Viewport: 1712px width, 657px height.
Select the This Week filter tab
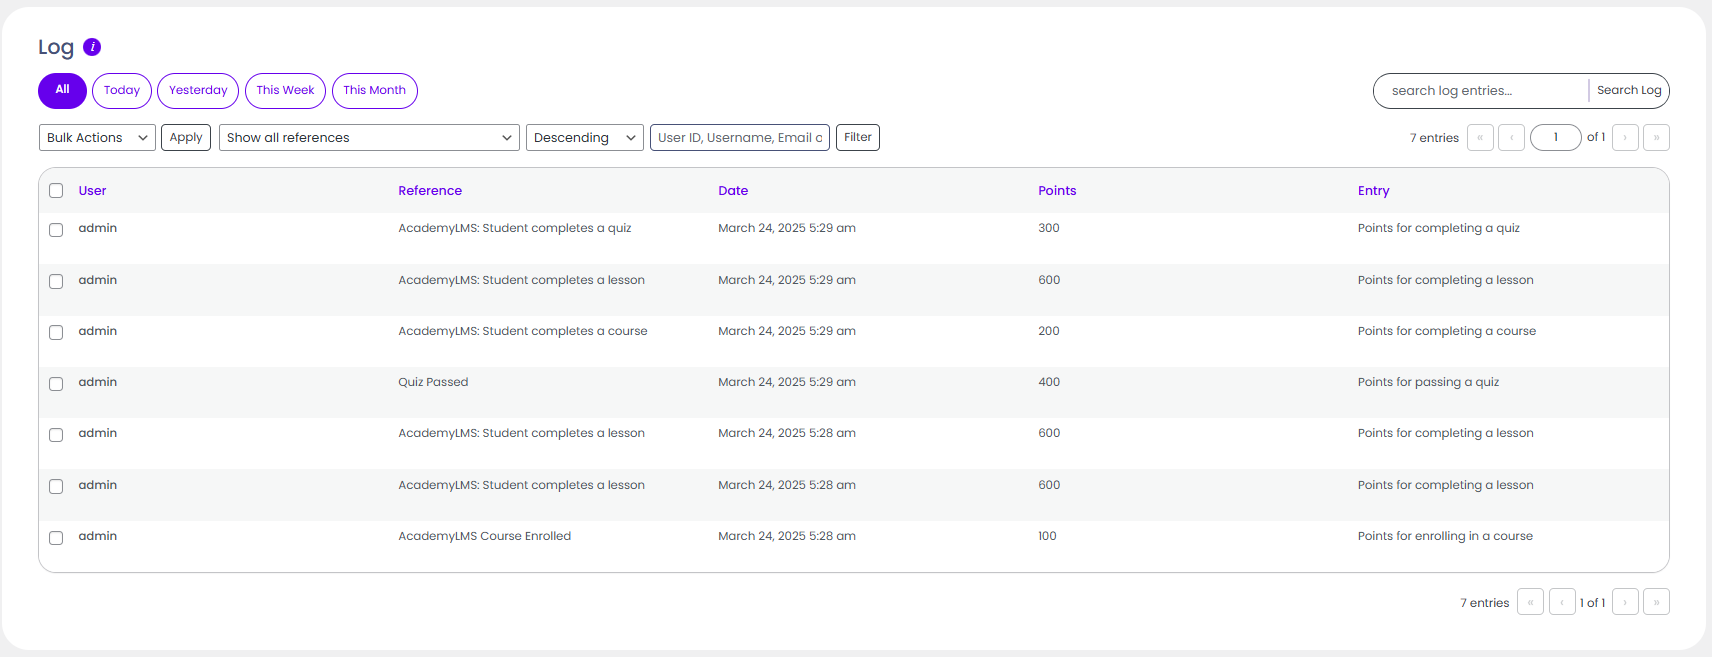(x=285, y=90)
